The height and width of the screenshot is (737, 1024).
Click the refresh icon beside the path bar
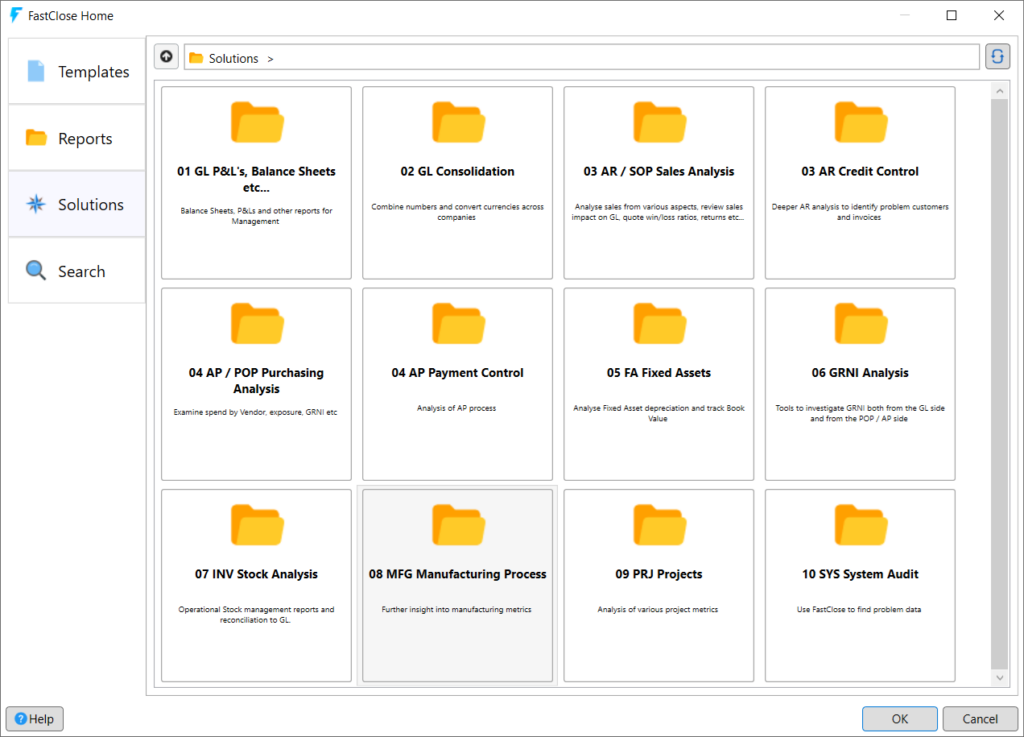click(997, 57)
